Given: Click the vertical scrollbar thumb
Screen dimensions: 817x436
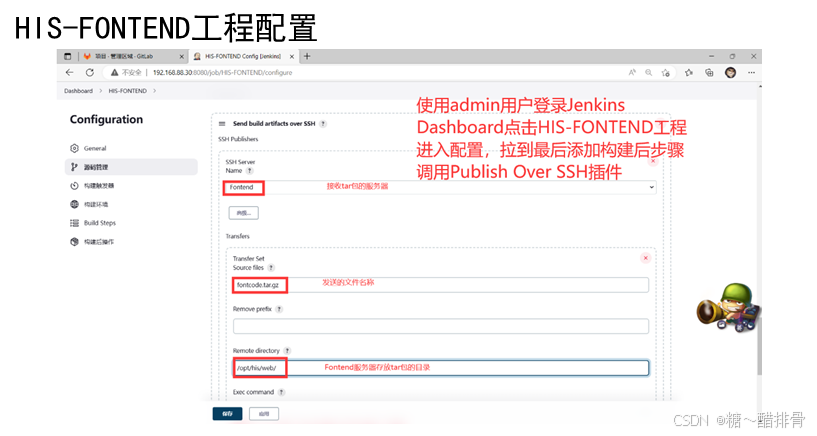Looking at the screenshot, I should click(x=759, y=344).
